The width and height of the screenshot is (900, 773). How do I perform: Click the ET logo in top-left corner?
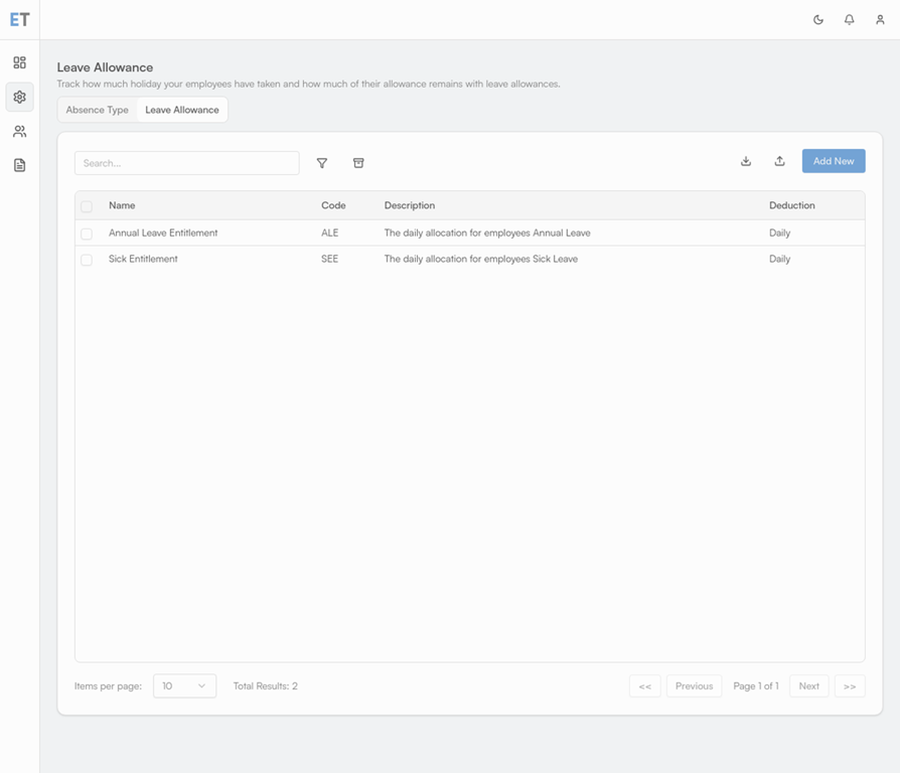coord(19,19)
